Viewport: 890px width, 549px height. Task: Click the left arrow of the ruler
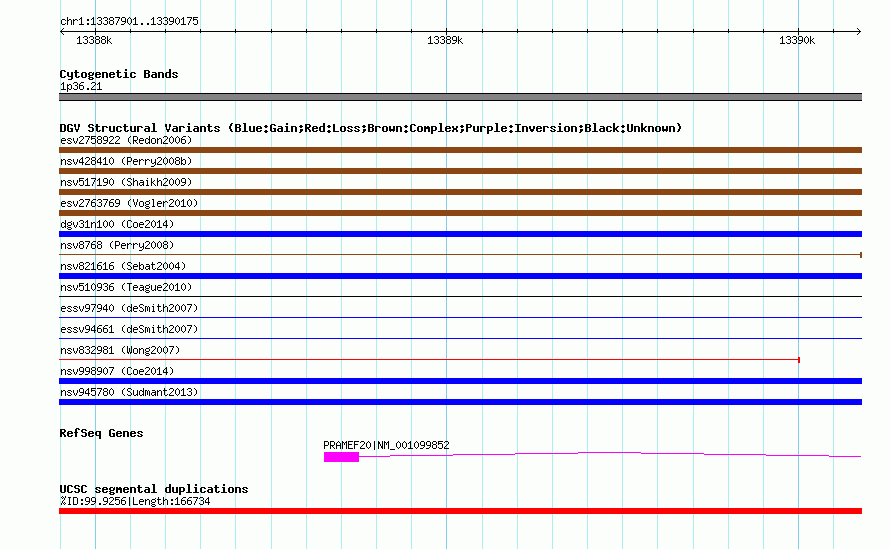(x=62, y=32)
